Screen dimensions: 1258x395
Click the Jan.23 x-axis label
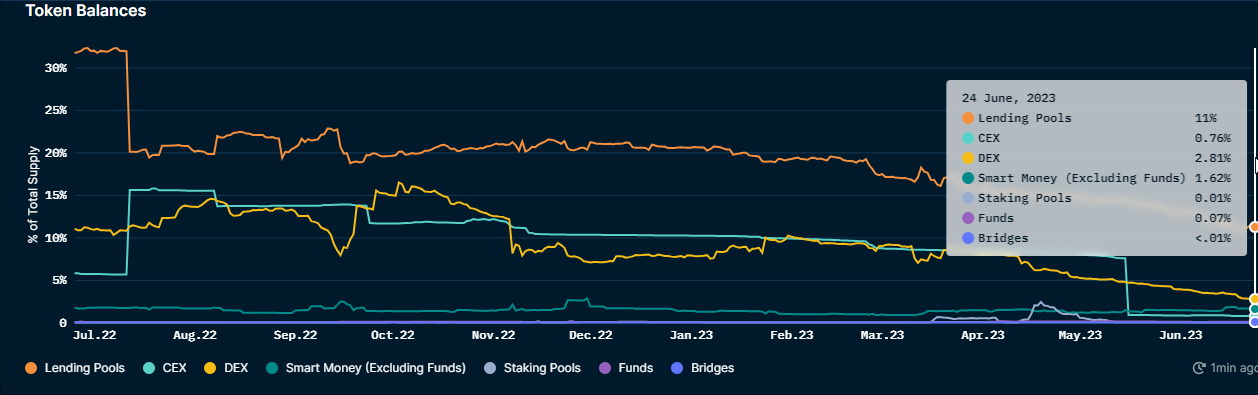pos(691,336)
